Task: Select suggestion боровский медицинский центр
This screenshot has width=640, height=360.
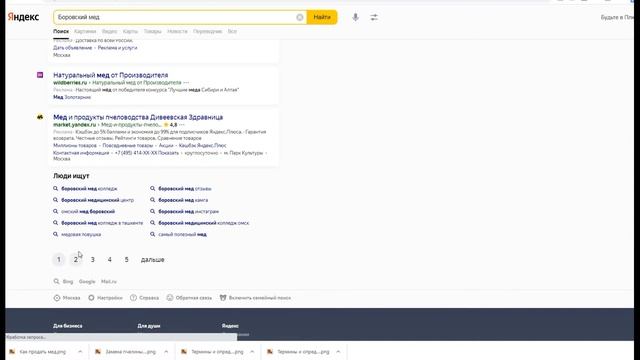Action: pyautogui.click(x=98, y=200)
